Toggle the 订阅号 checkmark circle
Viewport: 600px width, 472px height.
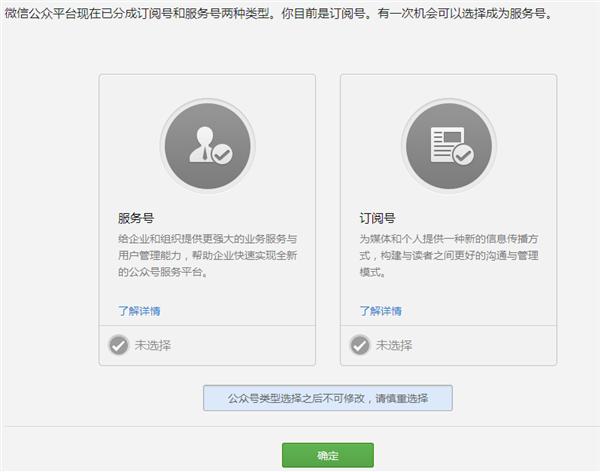pyautogui.click(x=360, y=345)
